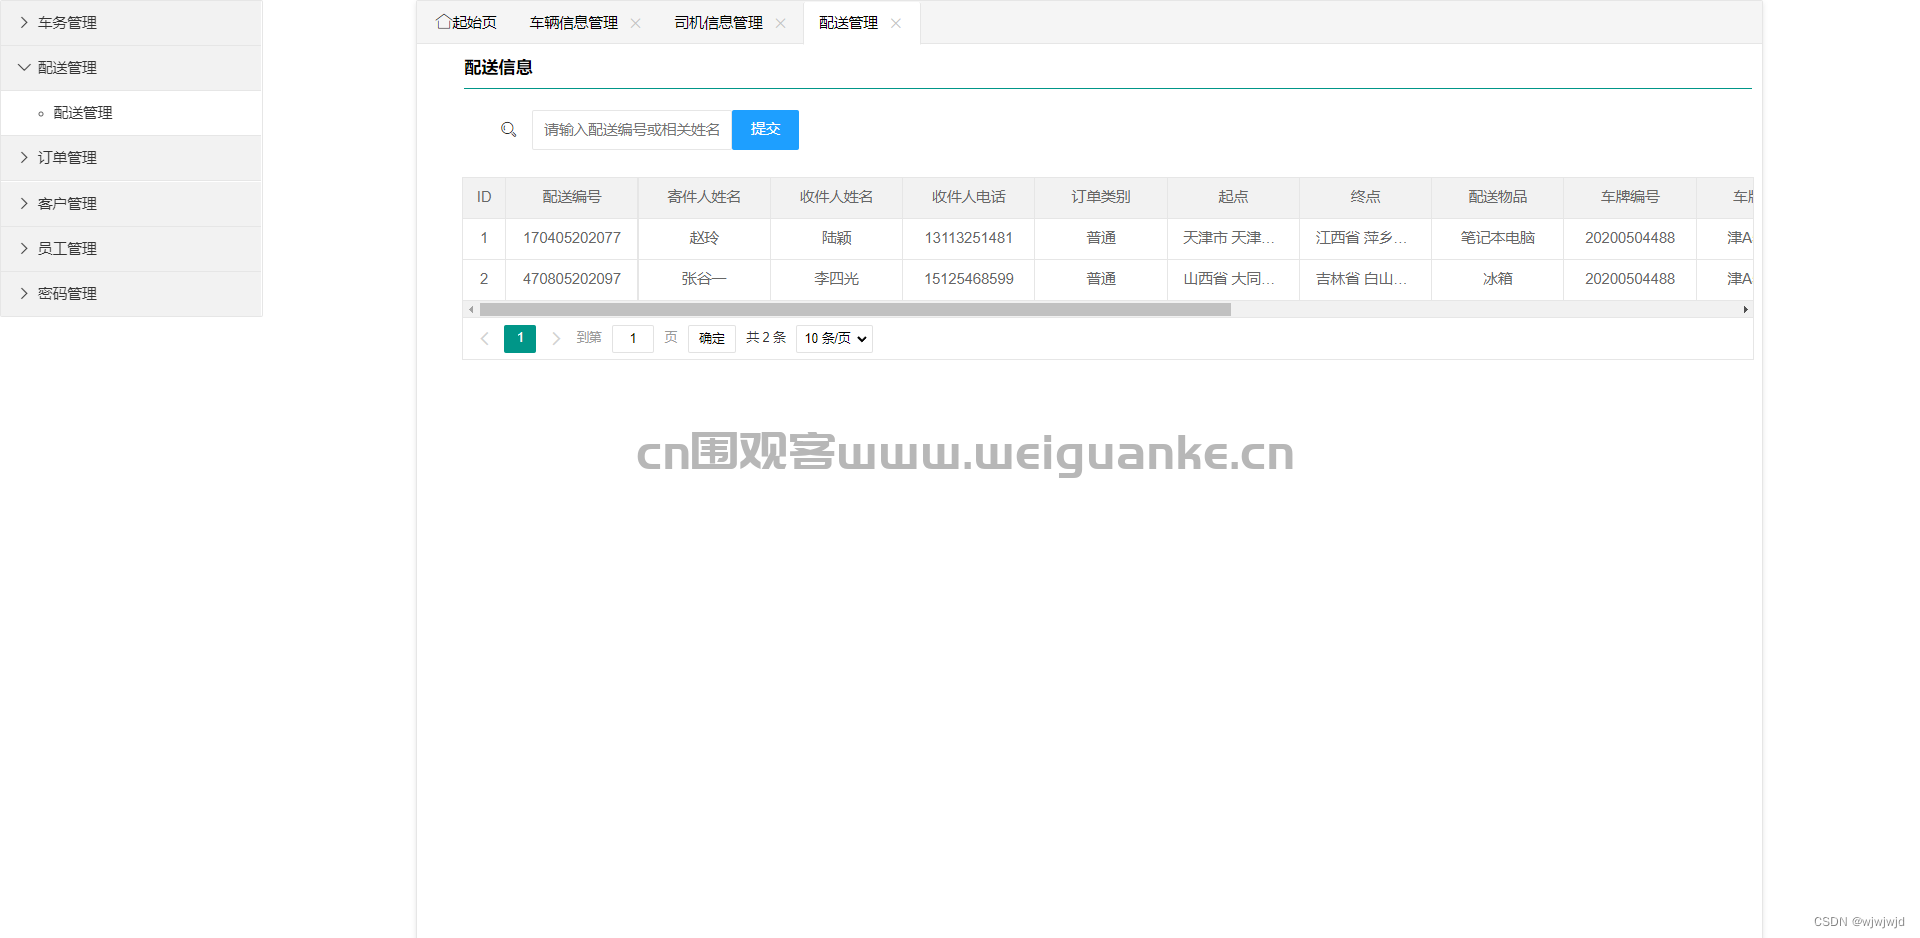Click the 订单类别 column header
Viewport: 1920px width, 938px height.
1101,198
